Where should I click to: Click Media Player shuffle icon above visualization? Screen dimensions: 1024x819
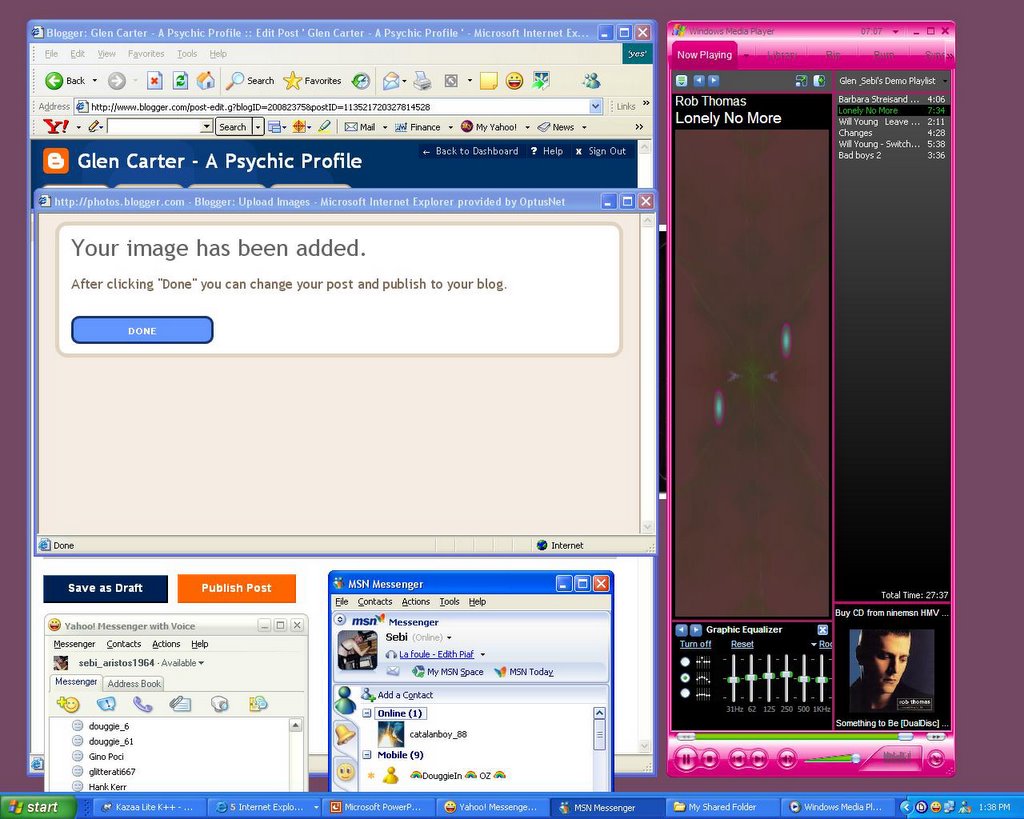point(801,80)
